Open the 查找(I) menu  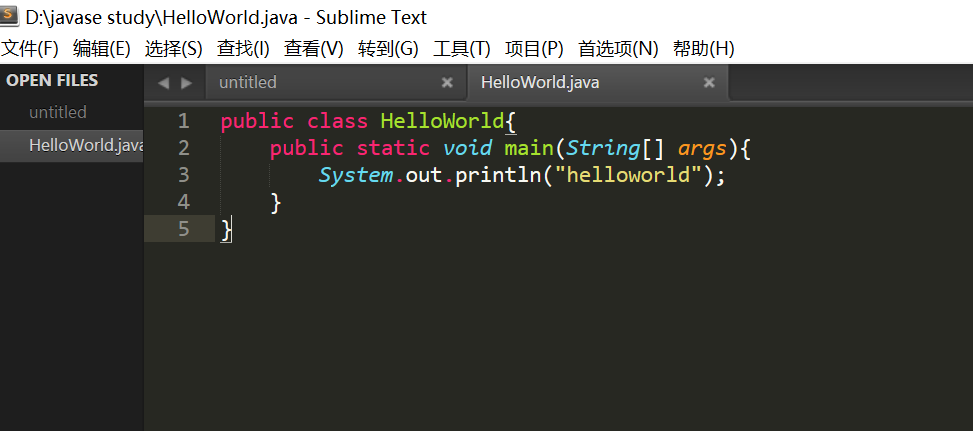[243, 49]
